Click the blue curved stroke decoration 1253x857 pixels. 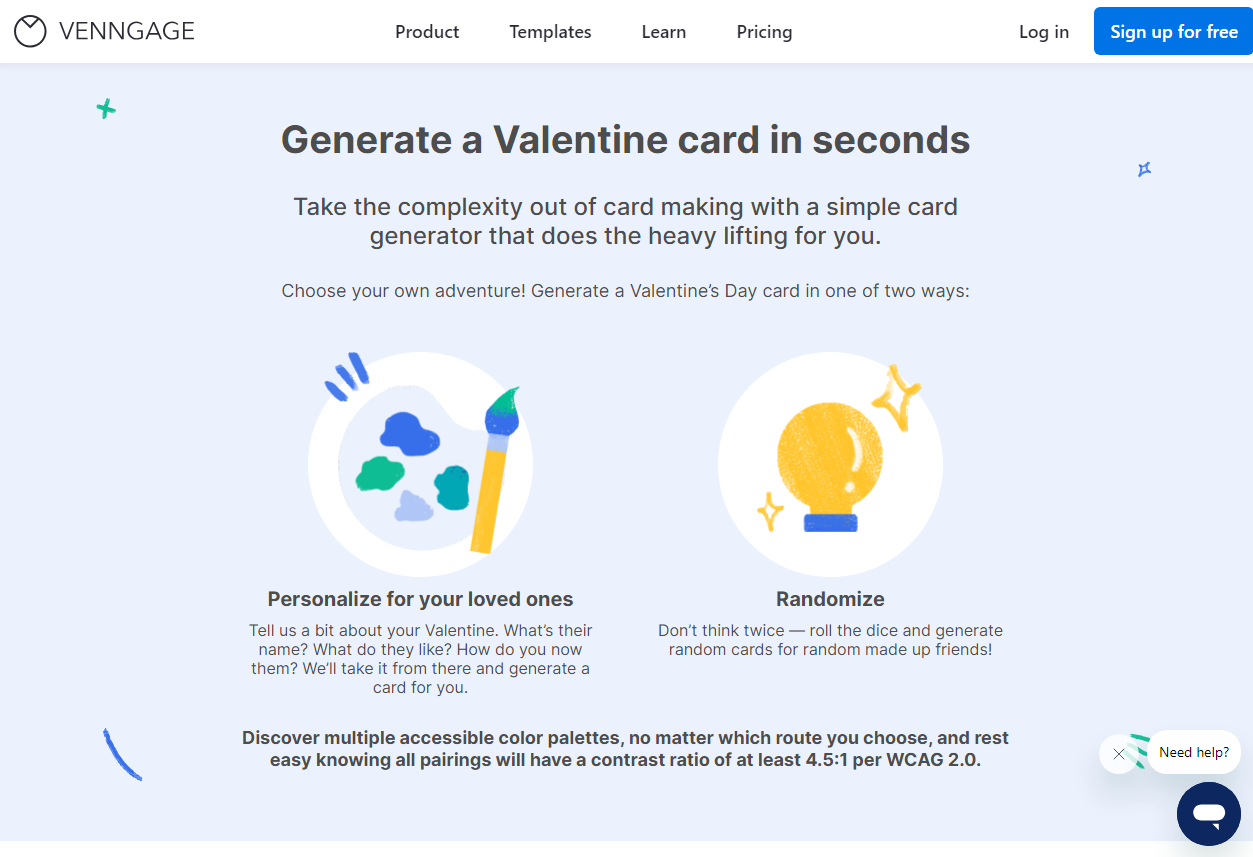pyautogui.click(x=122, y=754)
